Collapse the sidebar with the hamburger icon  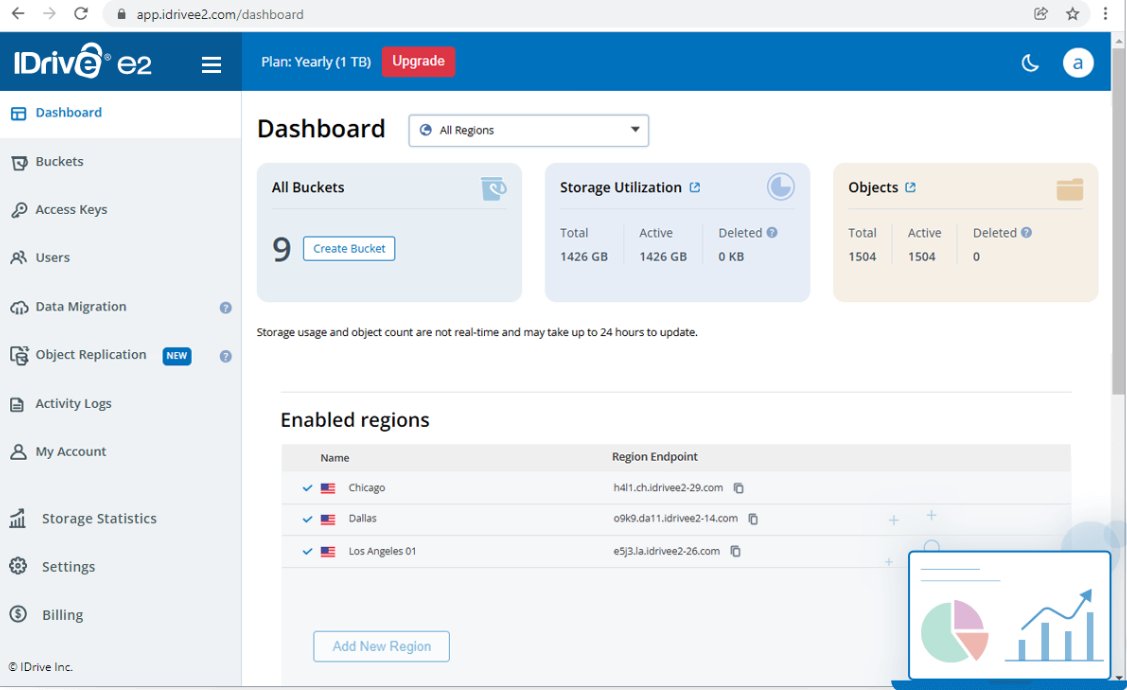211,63
